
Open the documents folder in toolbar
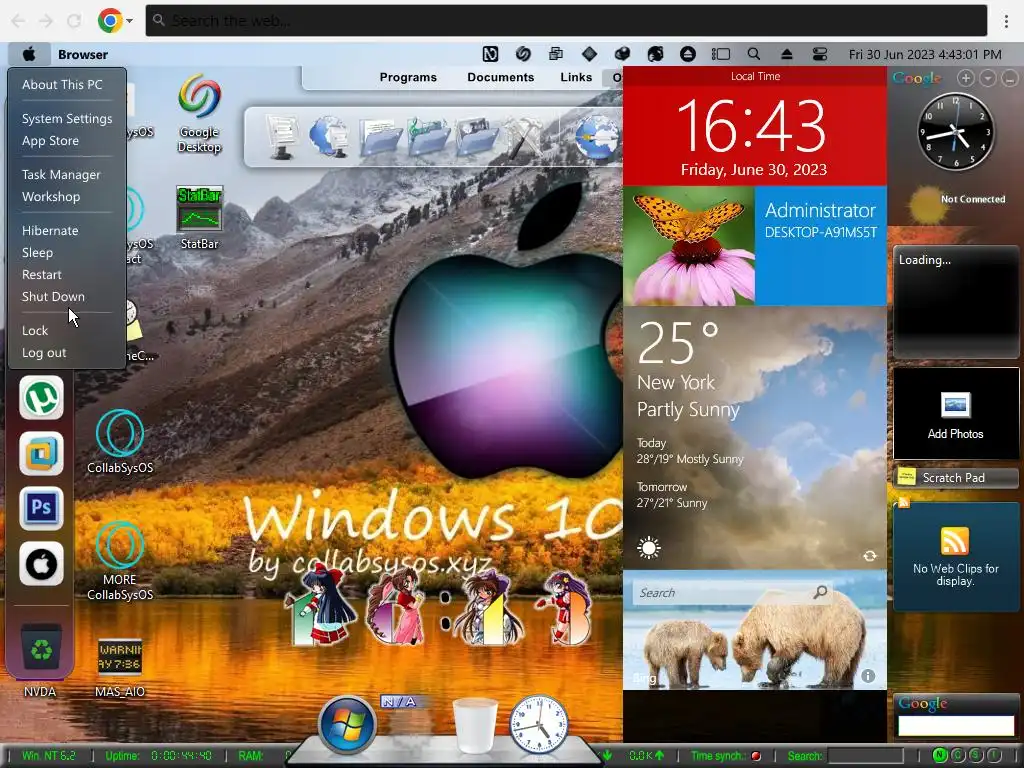coord(380,137)
